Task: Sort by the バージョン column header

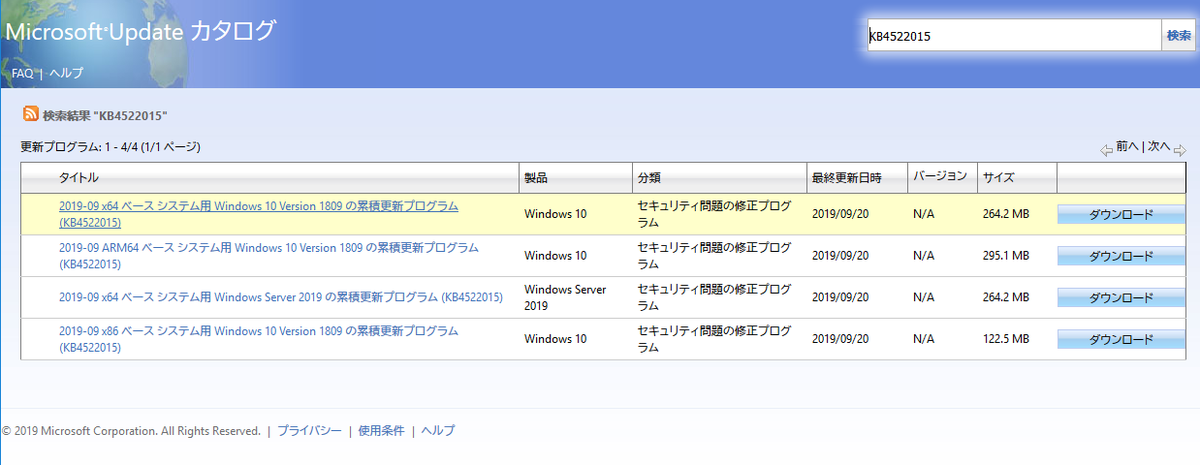Action: (x=940, y=176)
